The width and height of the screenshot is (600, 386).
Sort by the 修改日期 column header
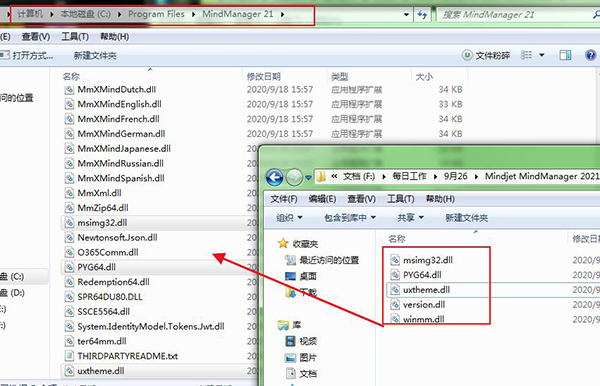[264, 77]
